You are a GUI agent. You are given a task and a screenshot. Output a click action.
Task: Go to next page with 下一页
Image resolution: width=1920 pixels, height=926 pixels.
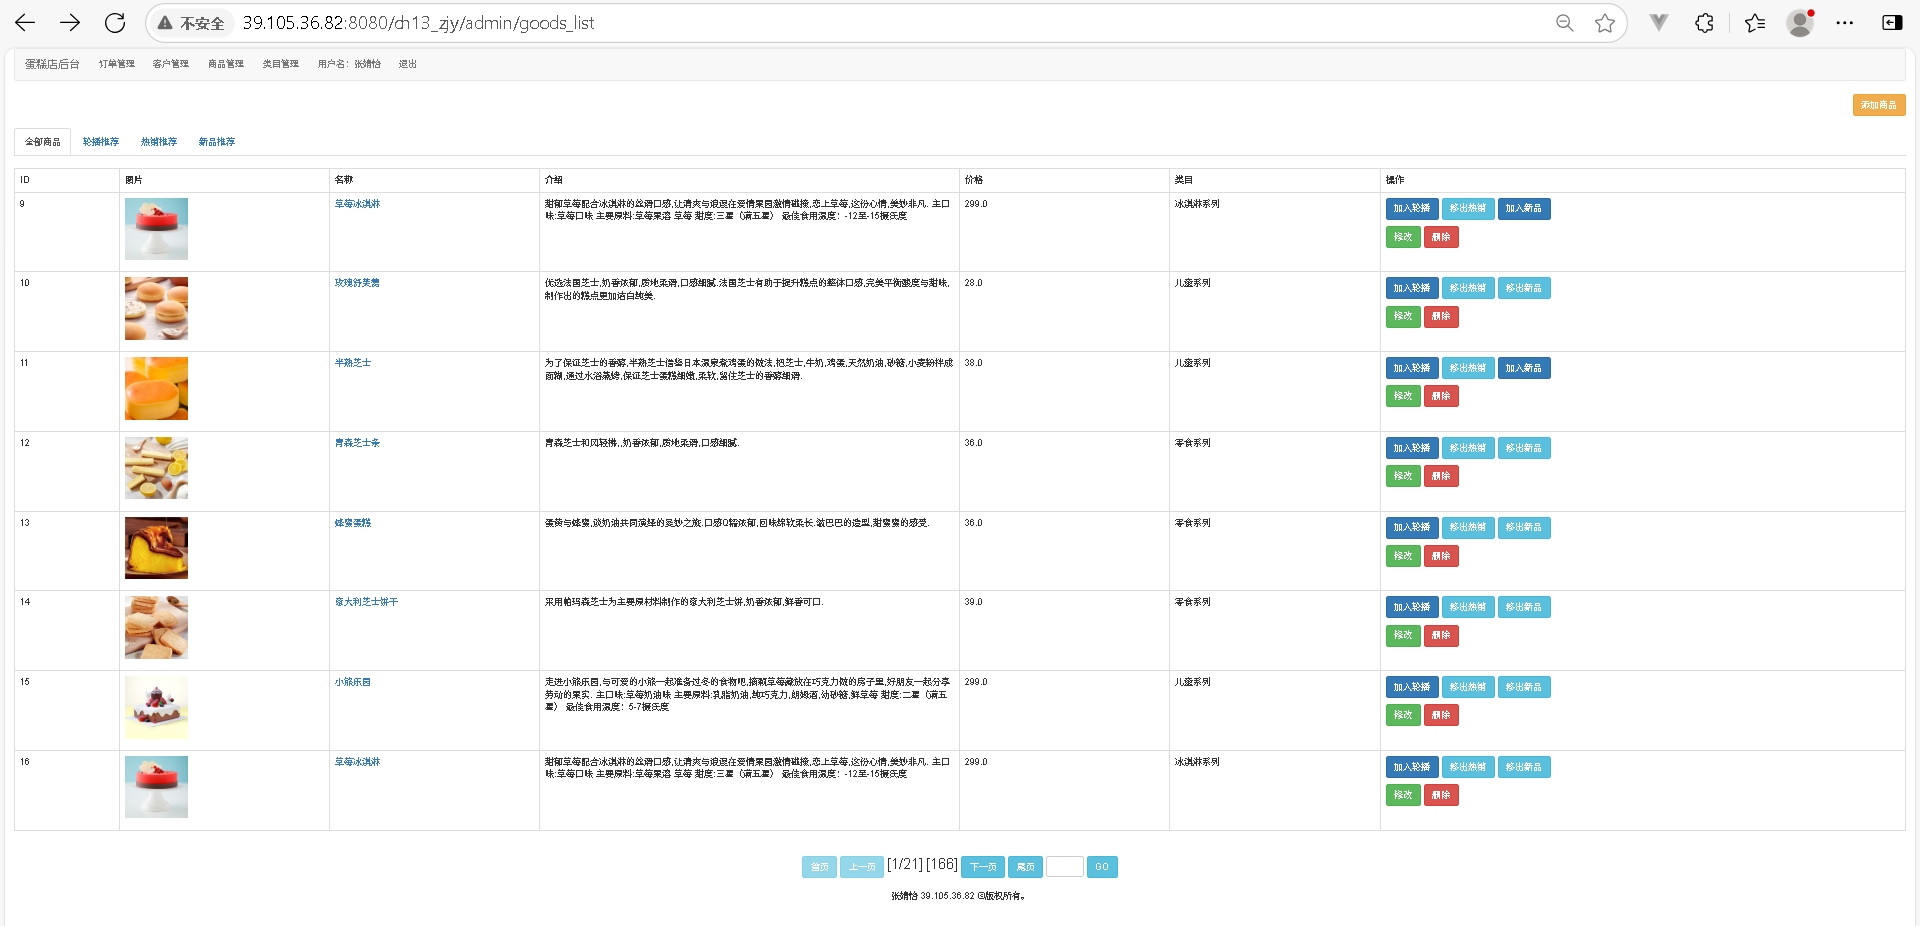pyautogui.click(x=982, y=867)
